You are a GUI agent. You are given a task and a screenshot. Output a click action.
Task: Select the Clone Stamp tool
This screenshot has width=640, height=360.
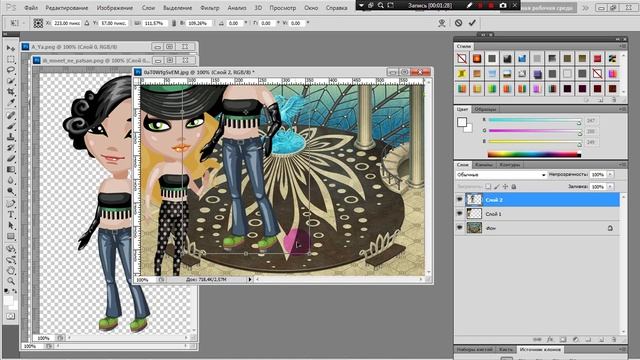pyautogui.click(x=11, y=137)
